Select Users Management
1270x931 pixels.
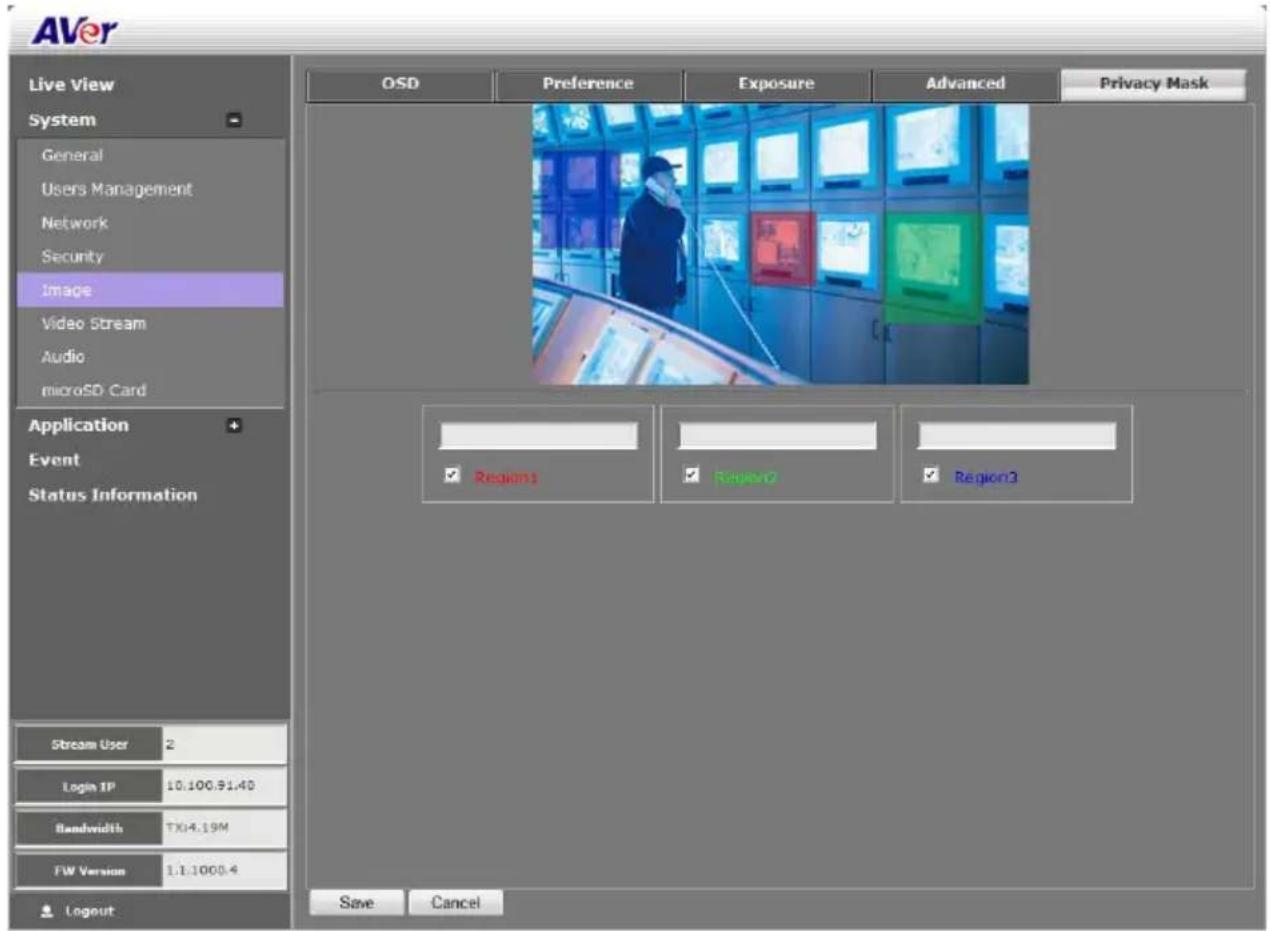coord(117,189)
